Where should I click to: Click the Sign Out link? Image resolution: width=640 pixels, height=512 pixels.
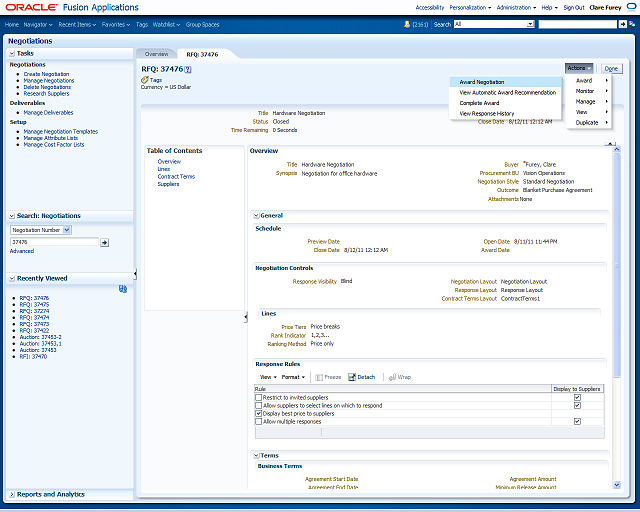click(x=574, y=8)
